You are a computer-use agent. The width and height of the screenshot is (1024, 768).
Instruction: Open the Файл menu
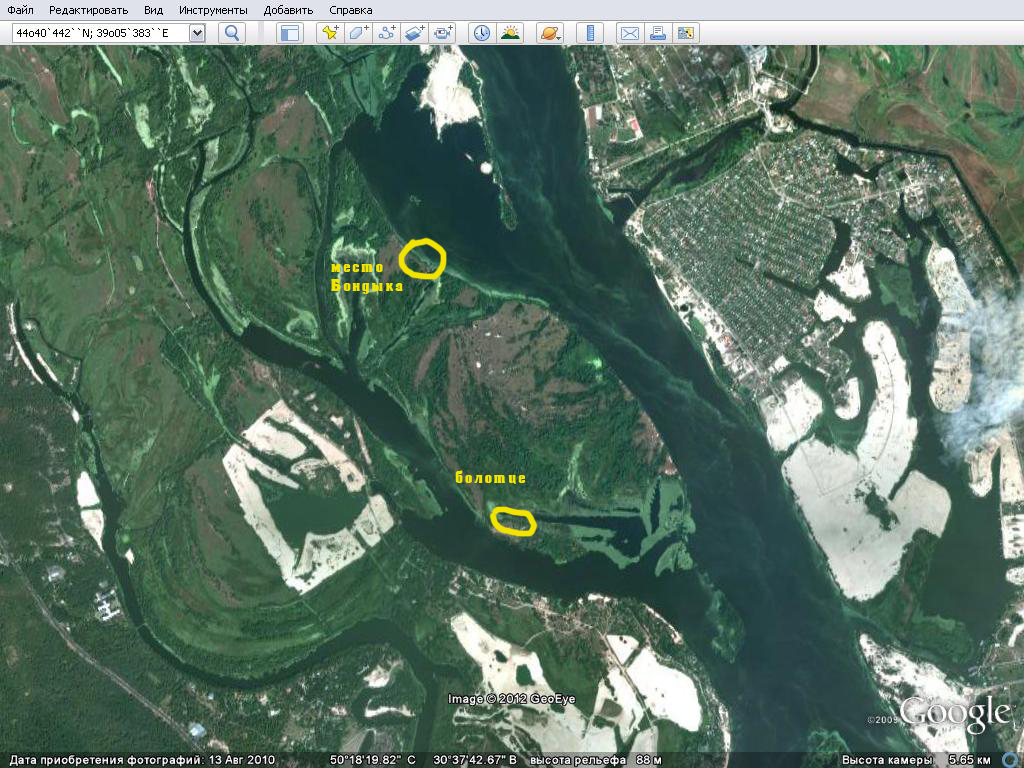point(20,10)
